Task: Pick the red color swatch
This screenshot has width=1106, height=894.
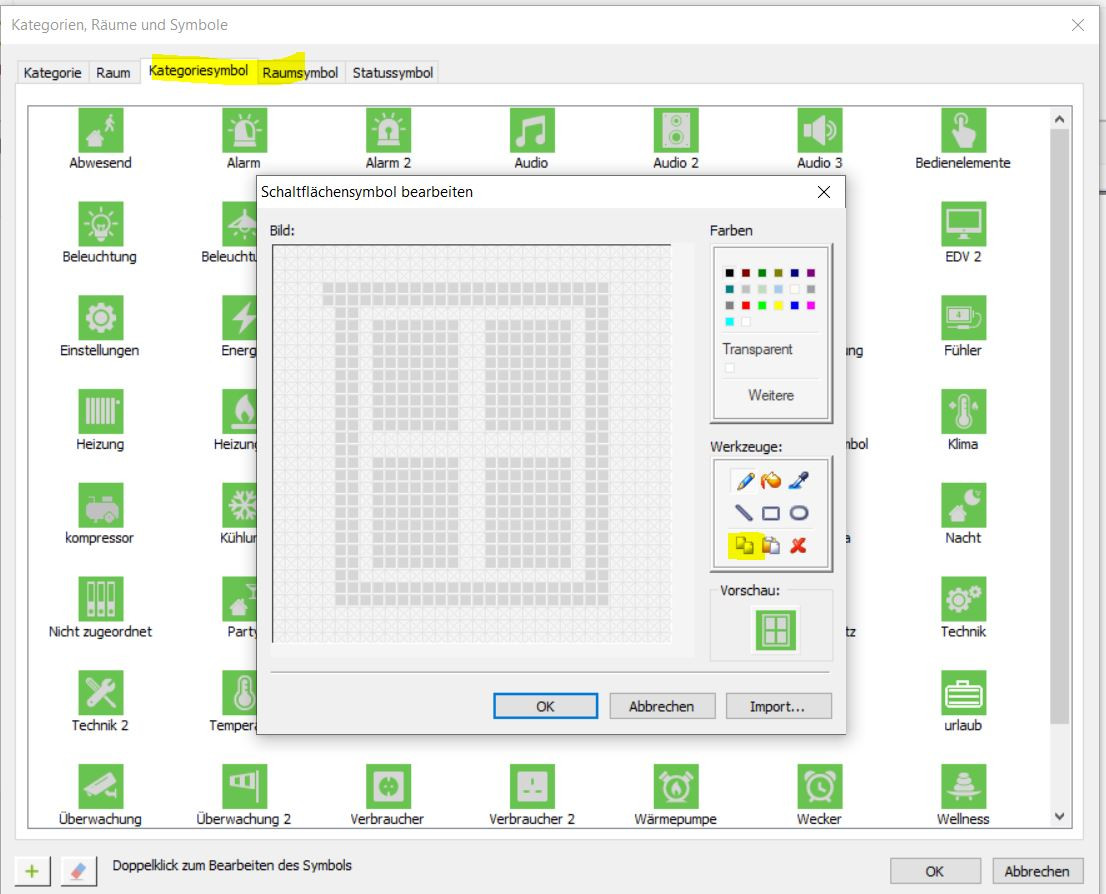Action: [x=746, y=305]
